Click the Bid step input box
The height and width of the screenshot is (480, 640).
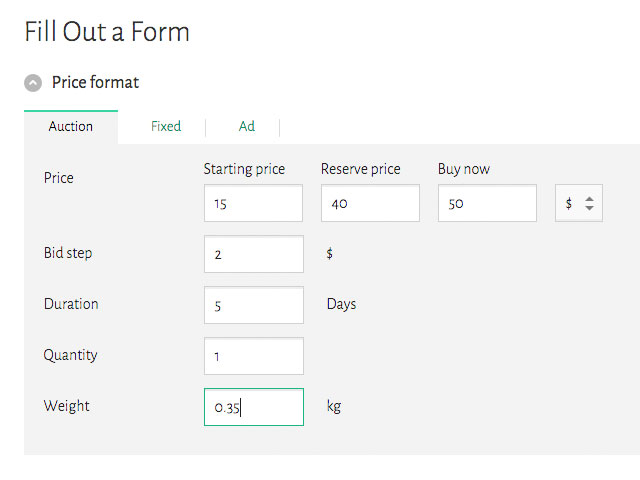tap(253, 254)
